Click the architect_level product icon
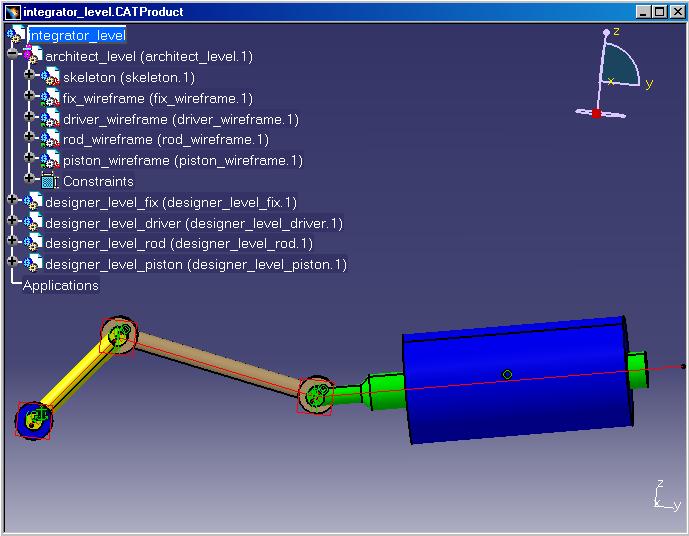The image size is (689, 536). (33, 57)
